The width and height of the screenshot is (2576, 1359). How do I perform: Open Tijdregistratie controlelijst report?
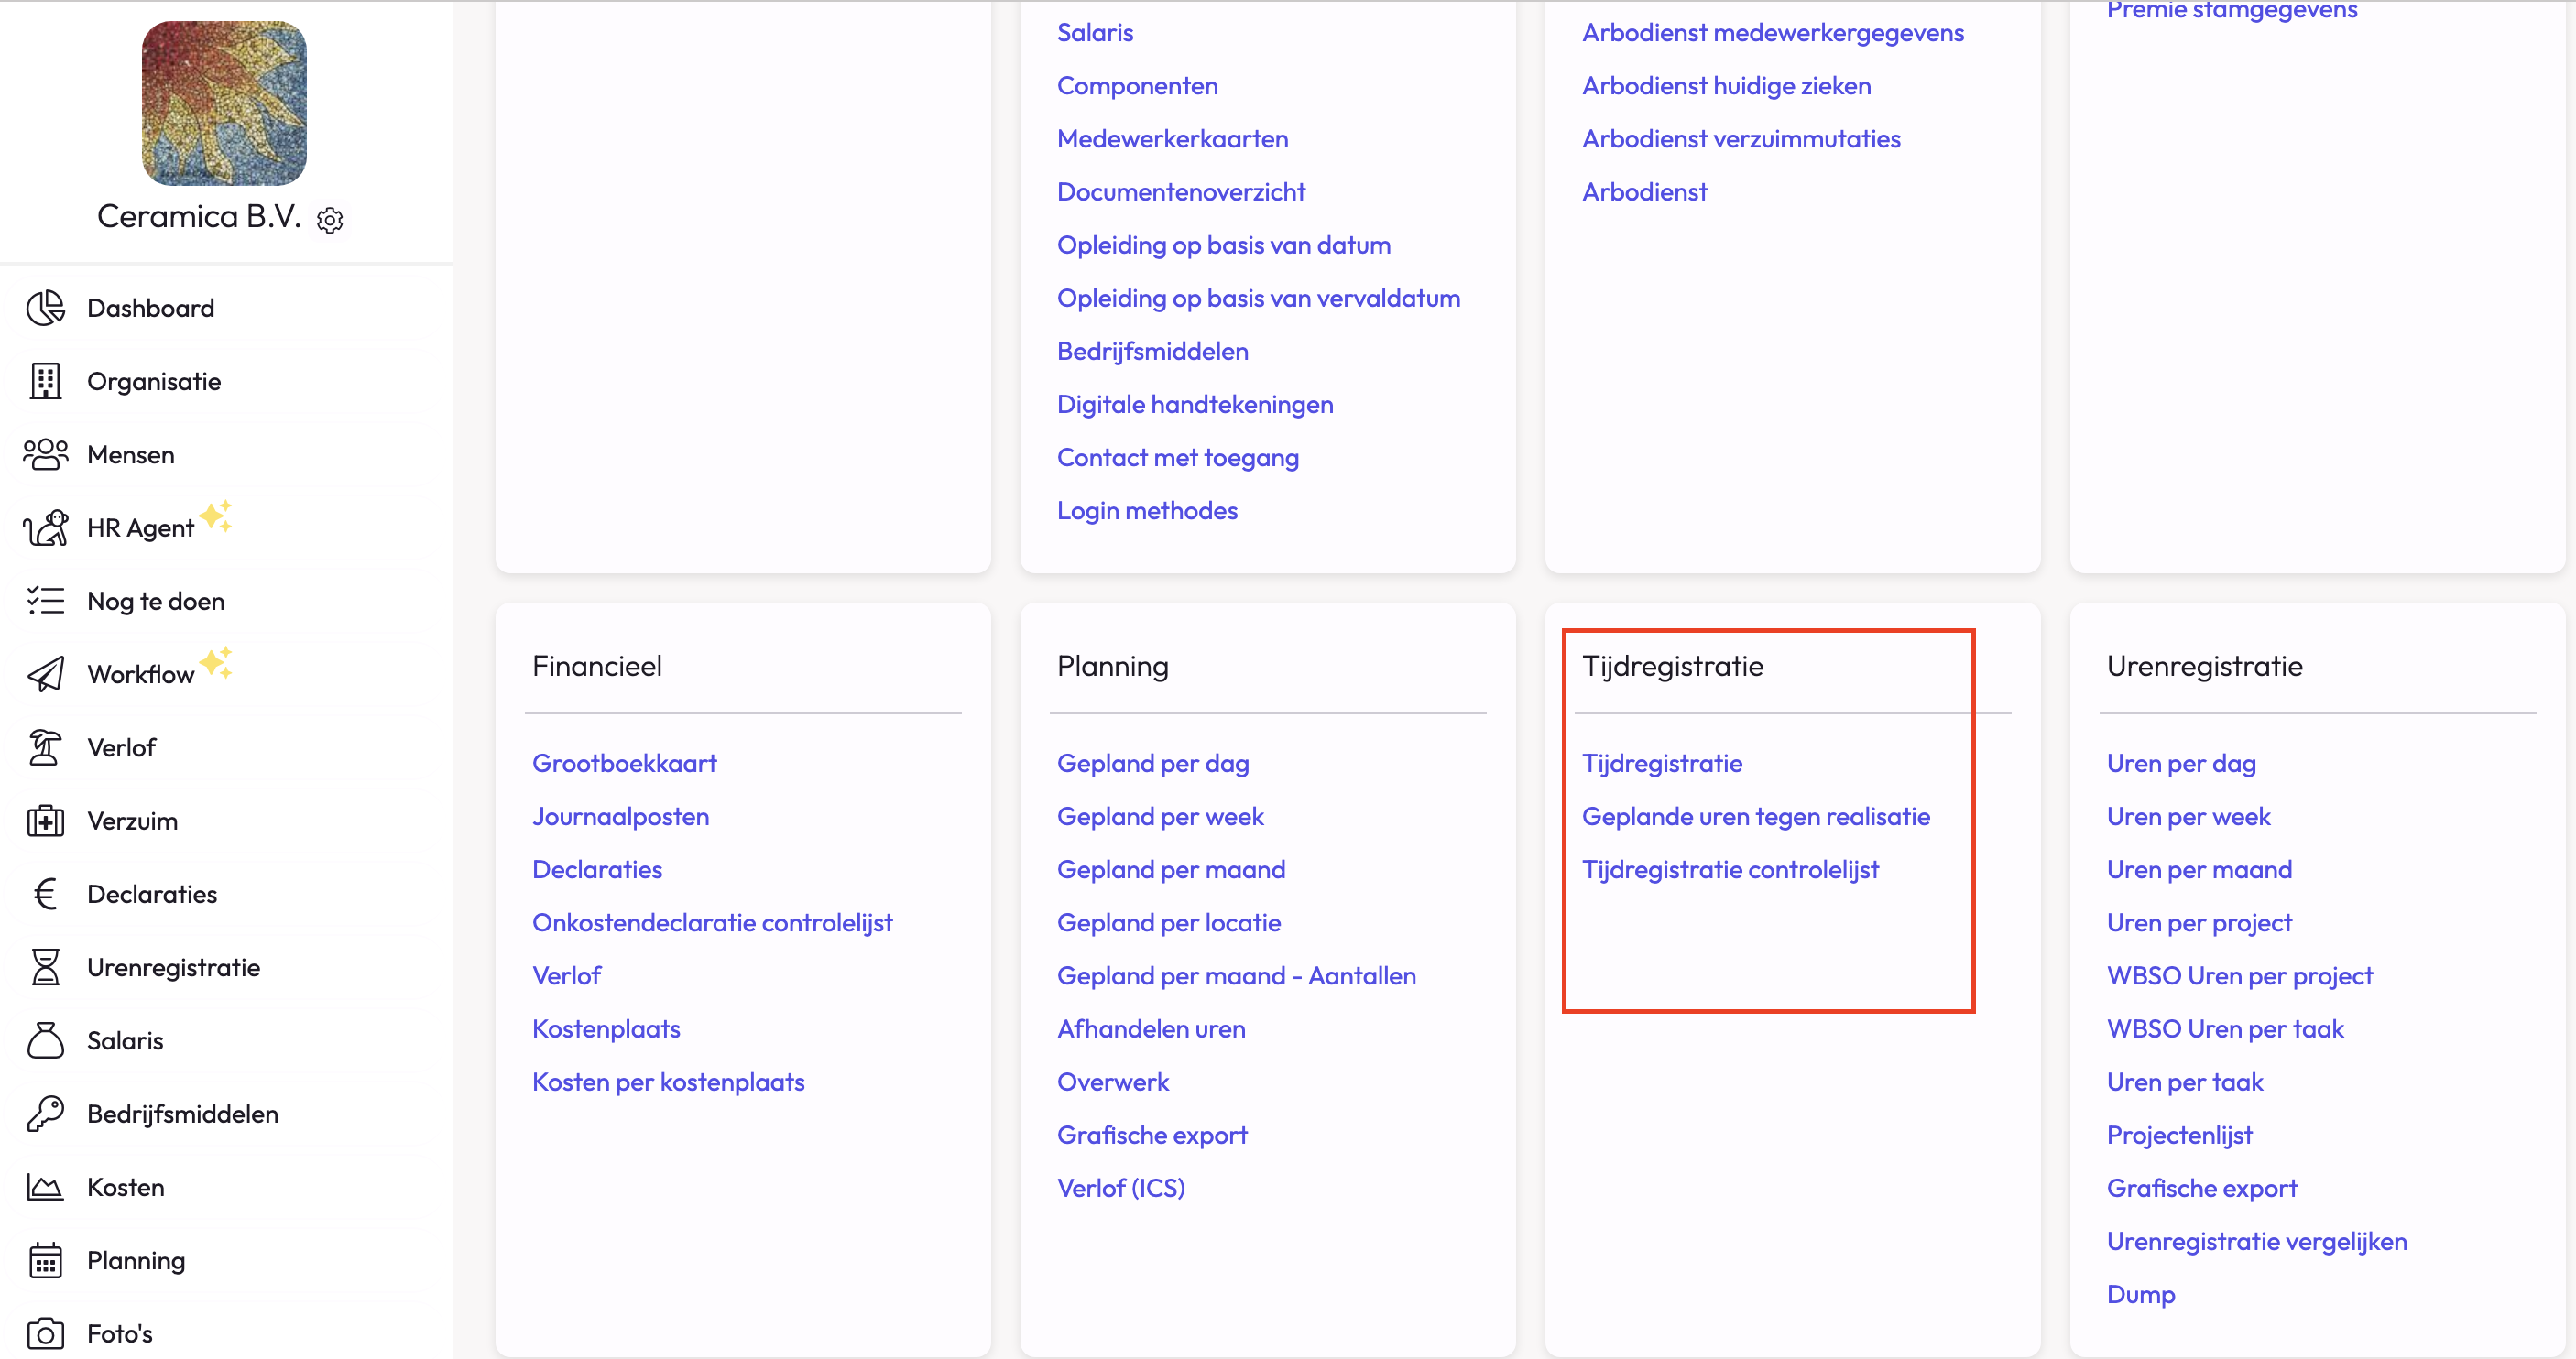[x=1730, y=869]
